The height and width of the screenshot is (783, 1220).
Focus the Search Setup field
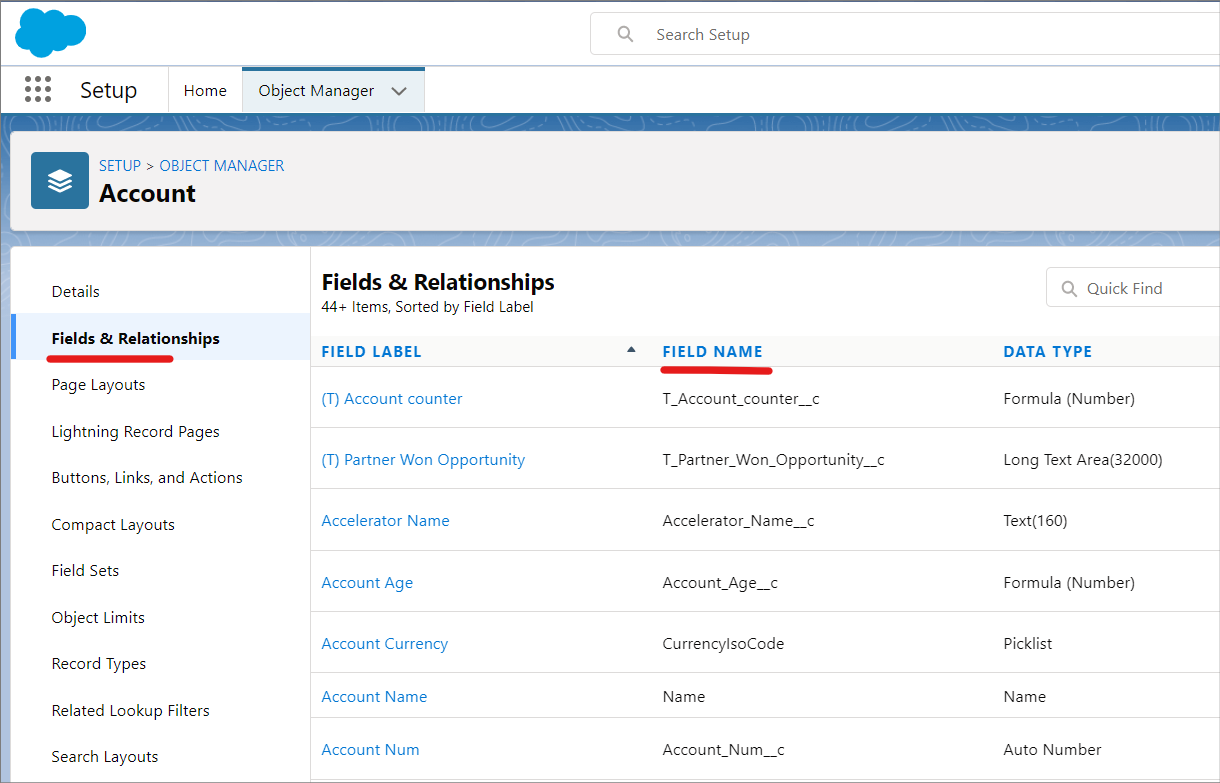tap(905, 34)
